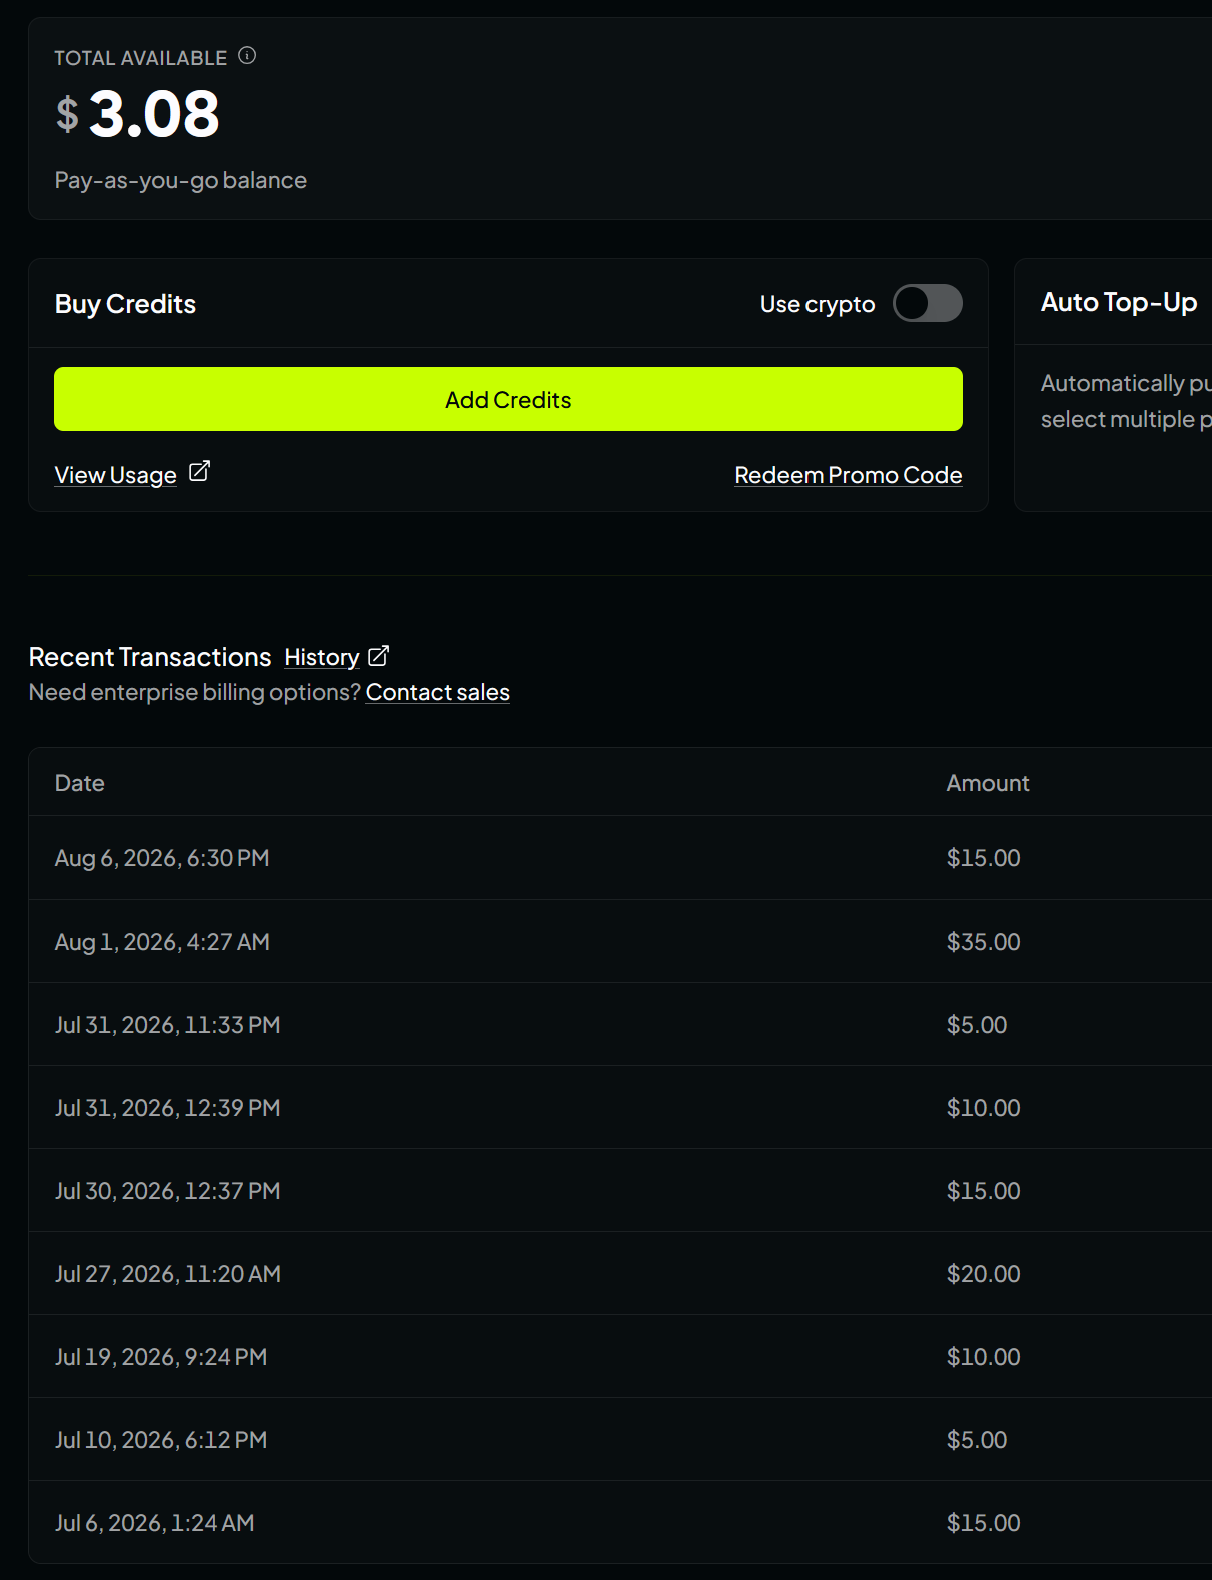Select the Jul 19, 2026, 9:24 PM date
The height and width of the screenshot is (1580, 1212).
161,1357
